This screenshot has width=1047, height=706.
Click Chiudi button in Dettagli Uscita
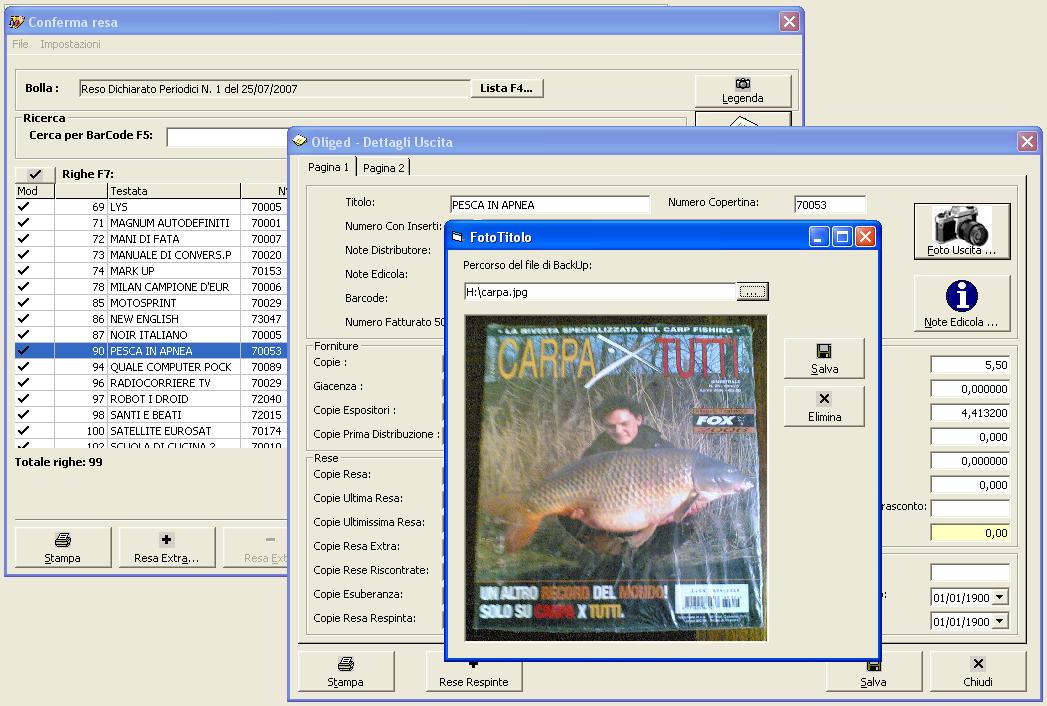click(x=978, y=671)
